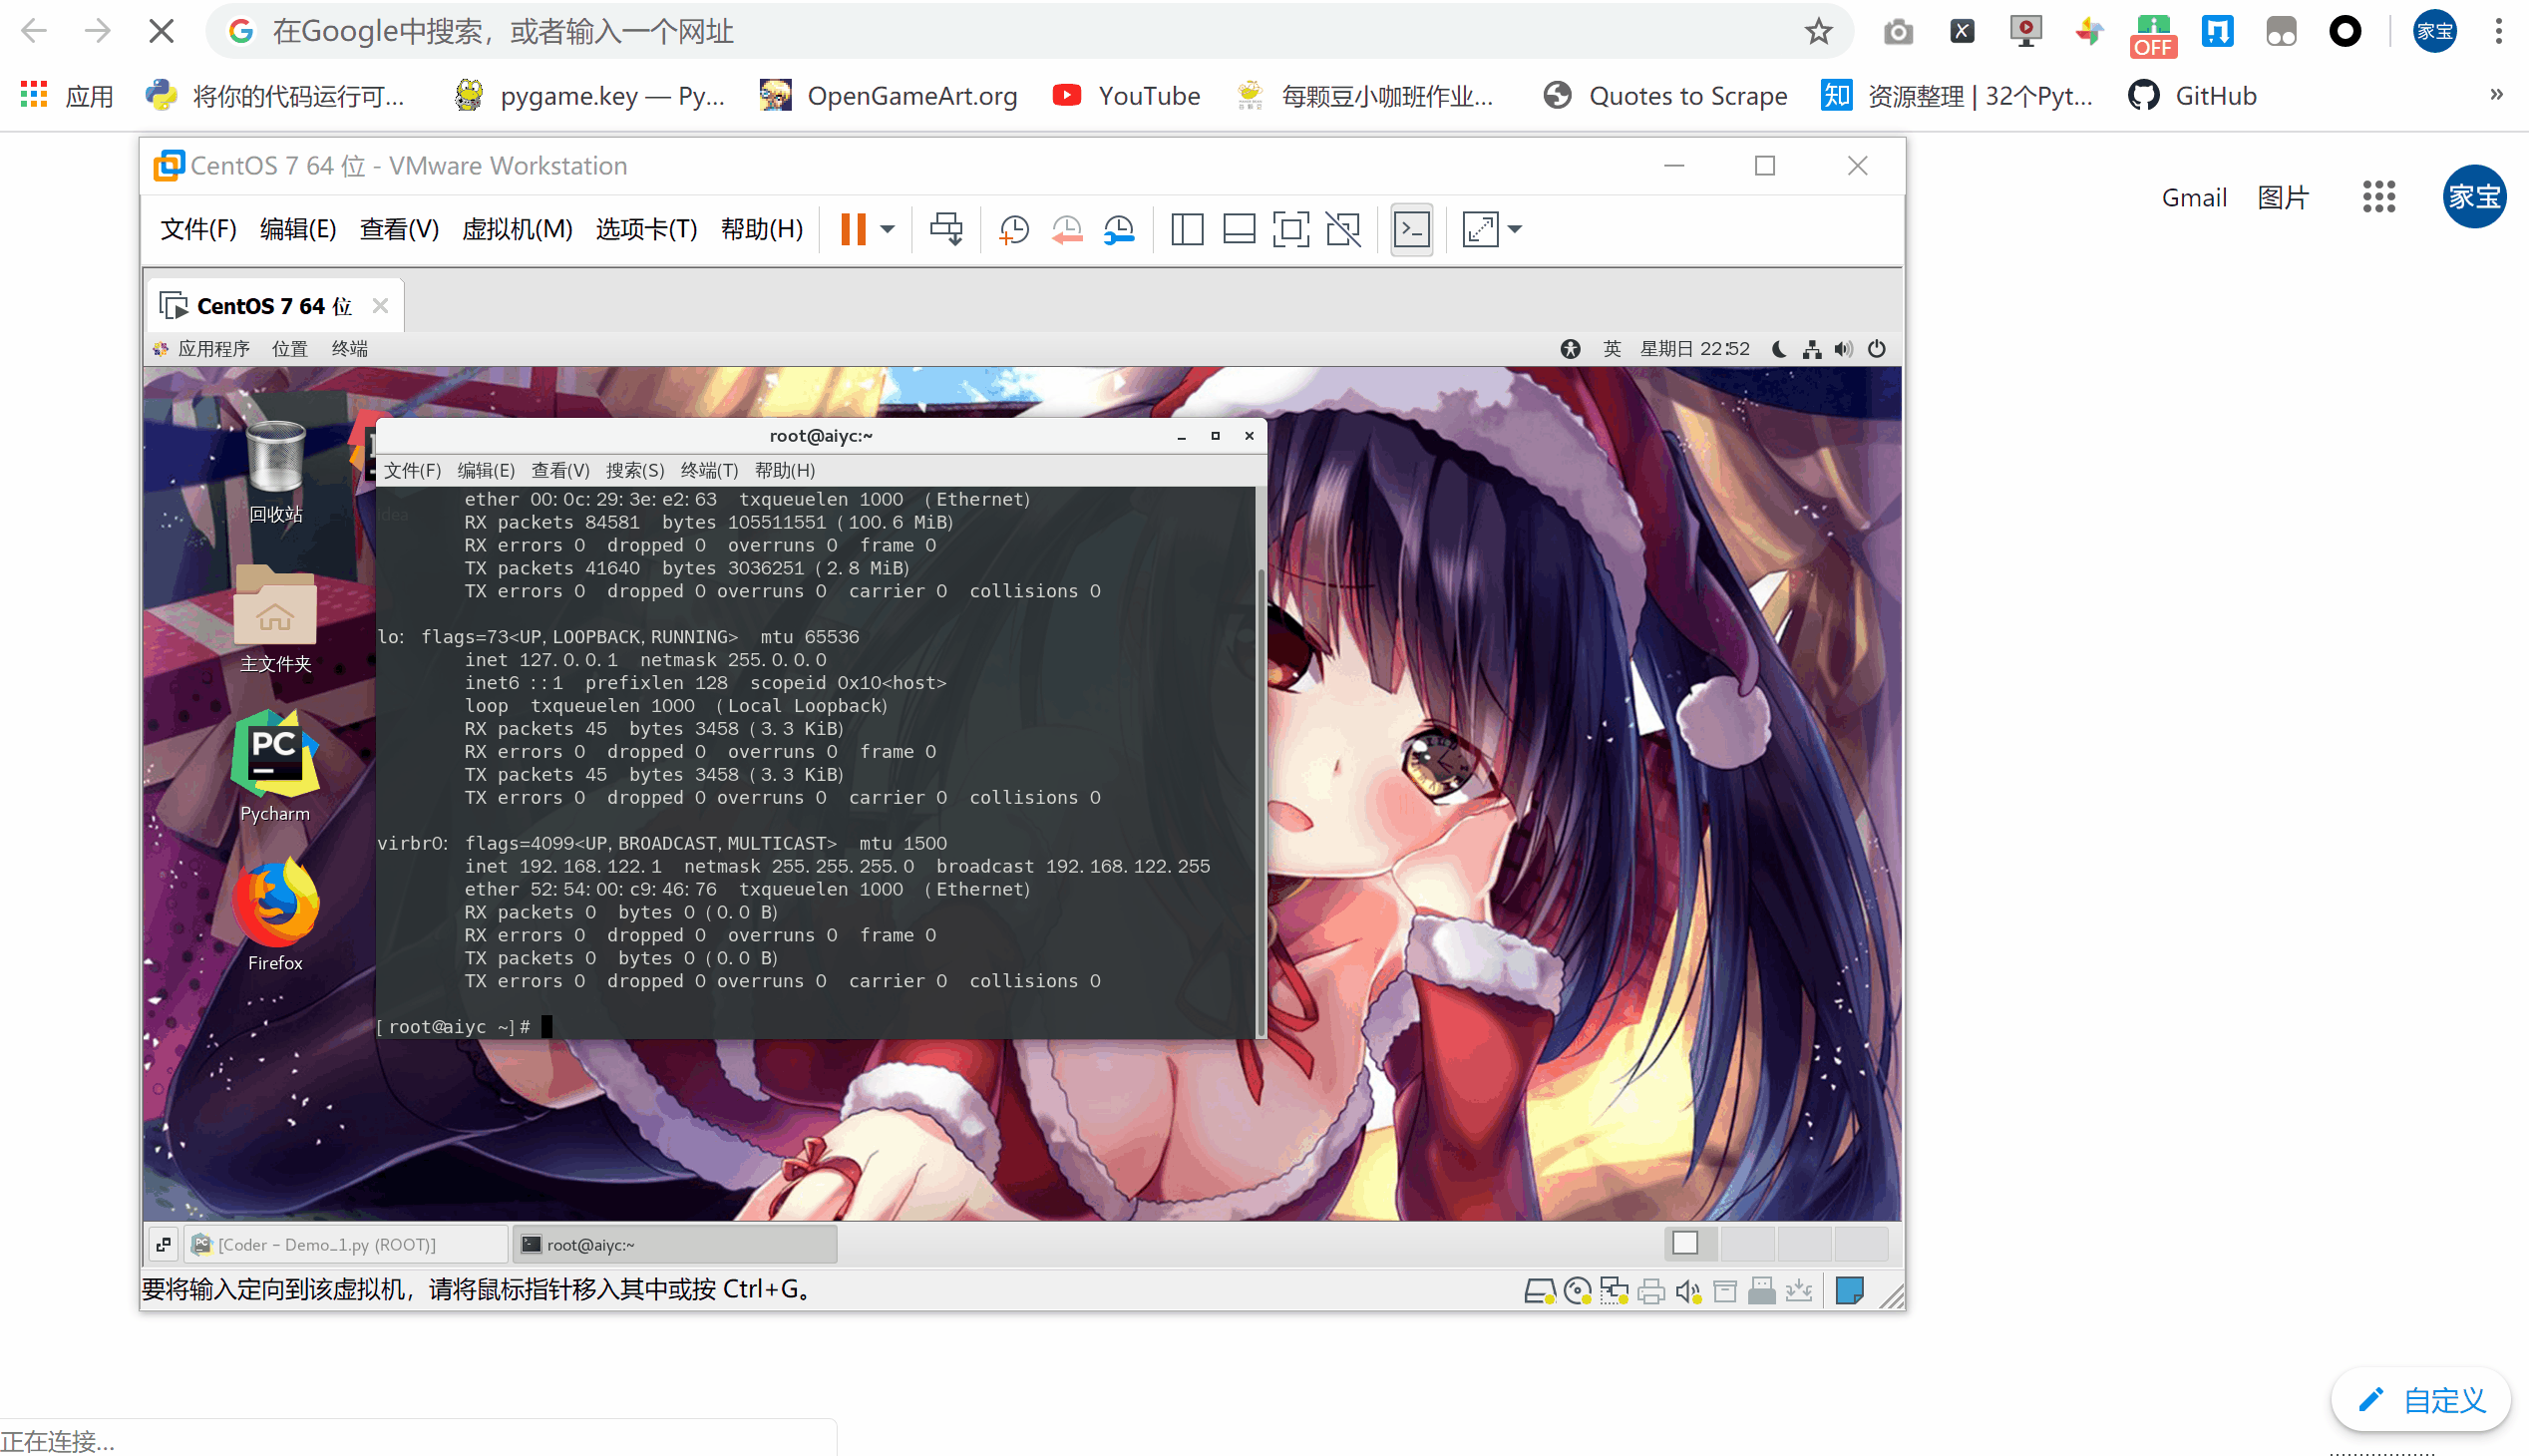Click the 自定义 customize button

[2421, 1399]
